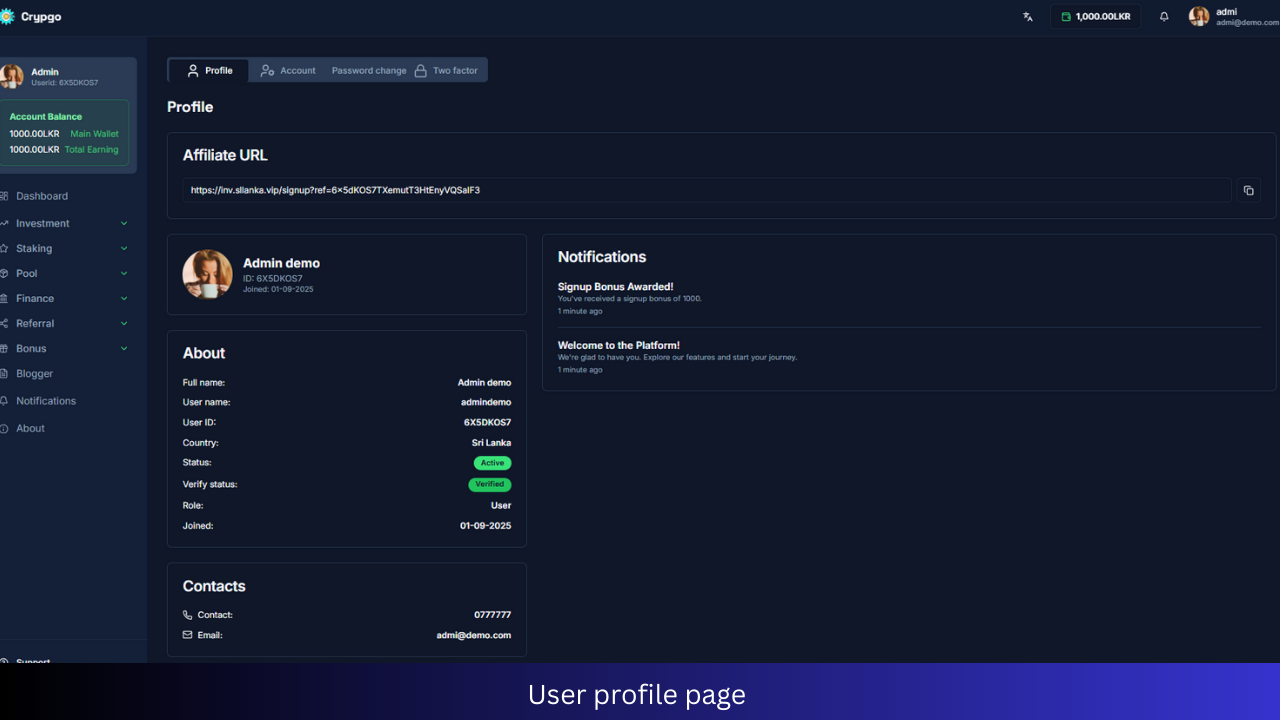Switch to the Account tab
Image resolution: width=1280 pixels, height=720 pixels.
click(x=288, y=70)
